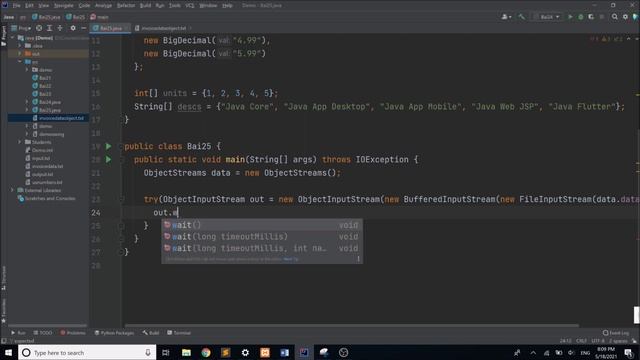This screenshot has height=360, width=640.
Task: Click the Stop icon in toolbar
Action: pos(602,17)
